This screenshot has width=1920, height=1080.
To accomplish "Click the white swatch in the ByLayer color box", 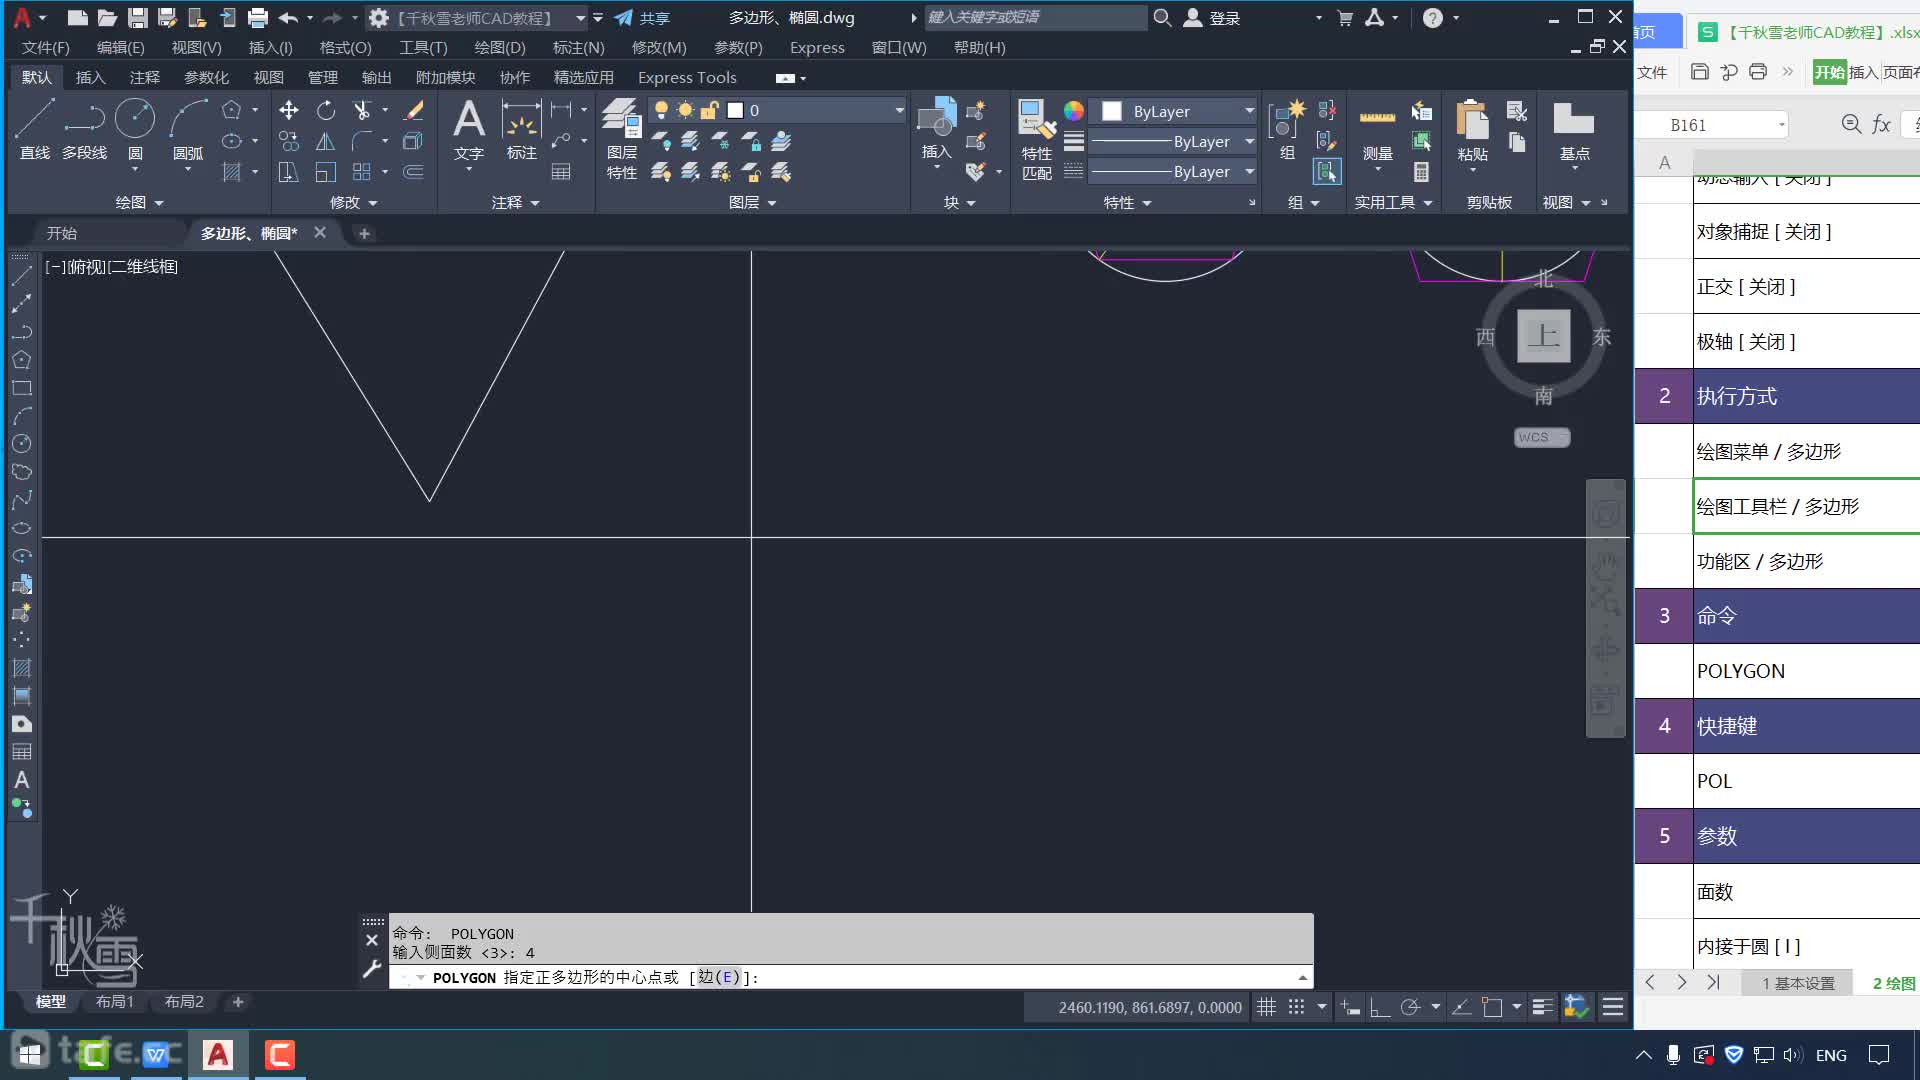I will [1111, 111].
